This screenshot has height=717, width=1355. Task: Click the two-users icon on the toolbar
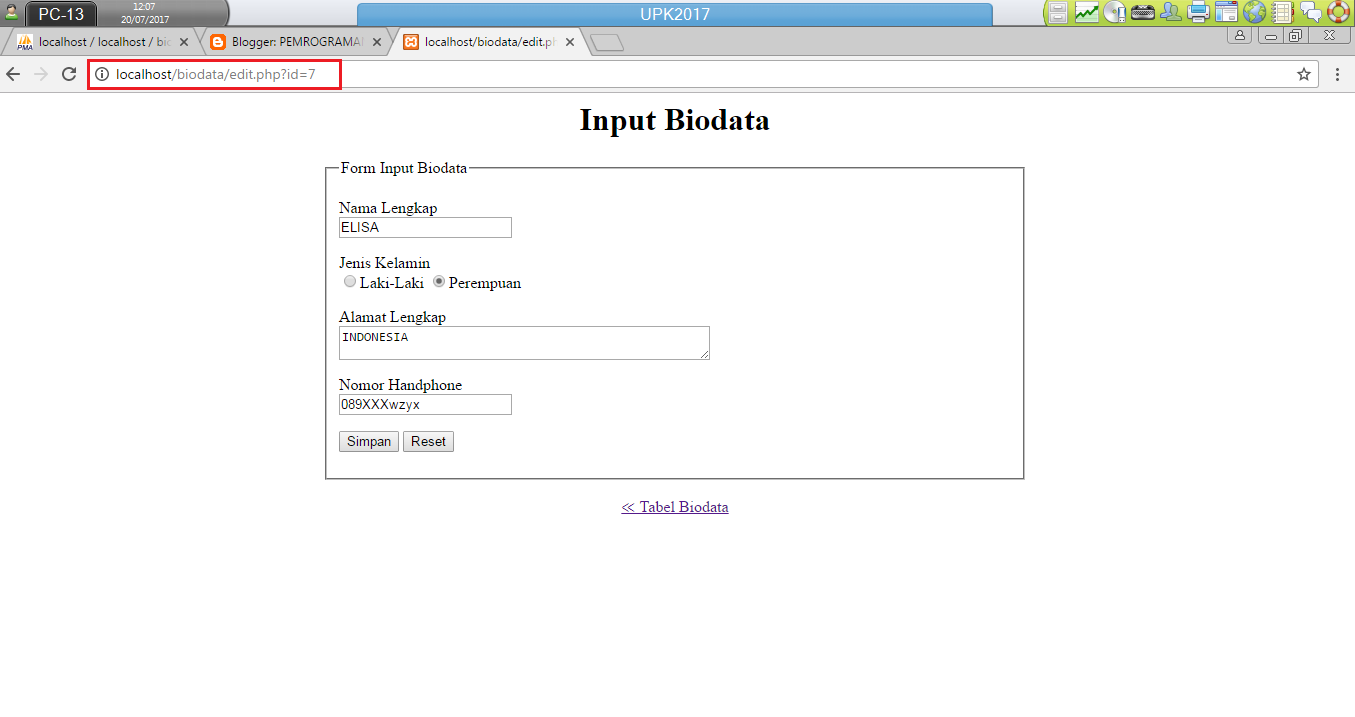pyautogui.click(x=1170, y=12)
